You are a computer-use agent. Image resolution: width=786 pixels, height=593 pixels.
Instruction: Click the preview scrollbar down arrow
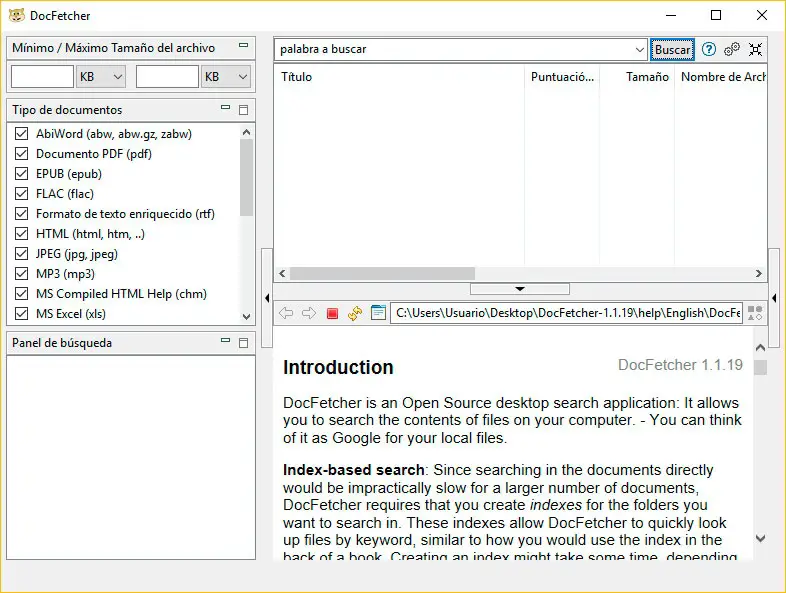[760, 538]
